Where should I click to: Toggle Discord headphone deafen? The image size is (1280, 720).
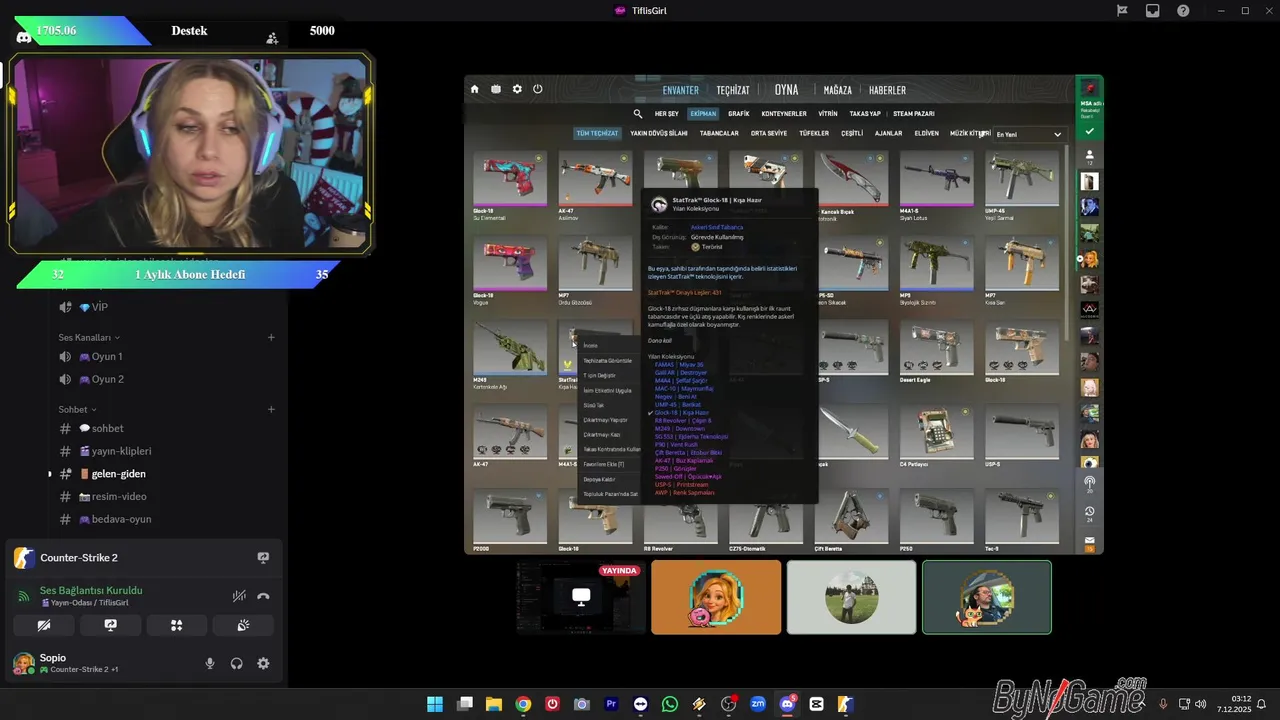[237, 663]
